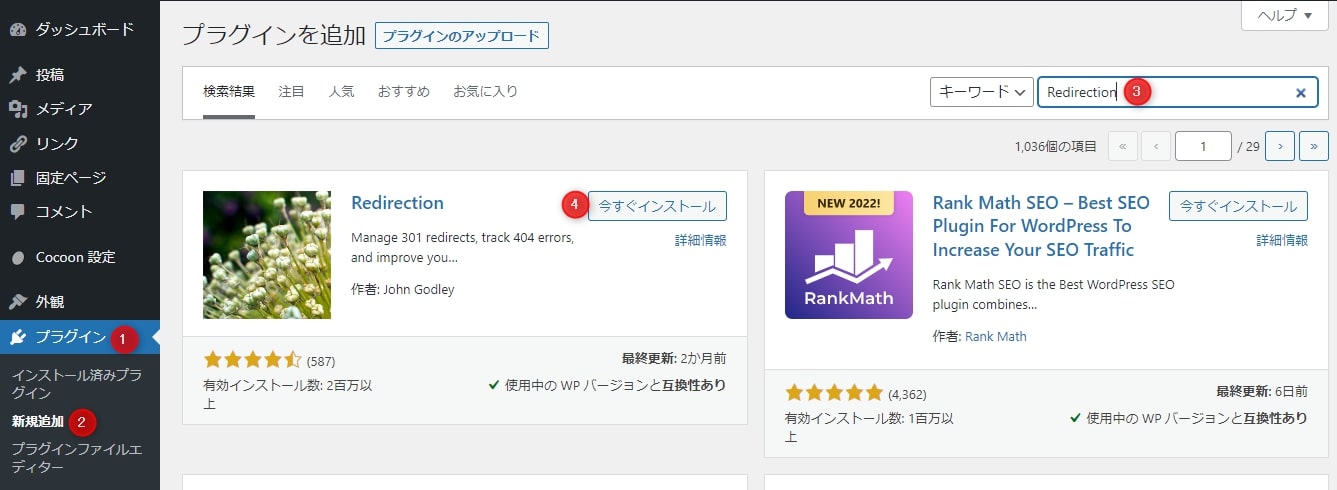Click プラグインを追加 page heading

tap(274, 35)
